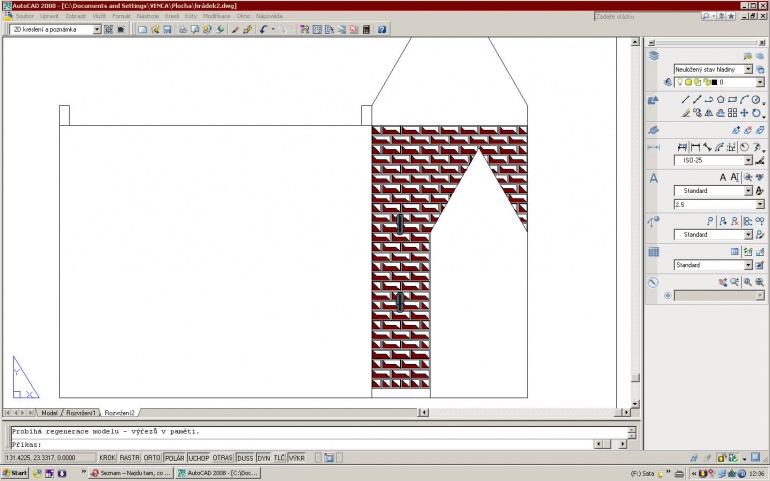Viewport: 770px width, 481px height.
Task: Choose the Rotate modify tool
Action: (756, 113)
